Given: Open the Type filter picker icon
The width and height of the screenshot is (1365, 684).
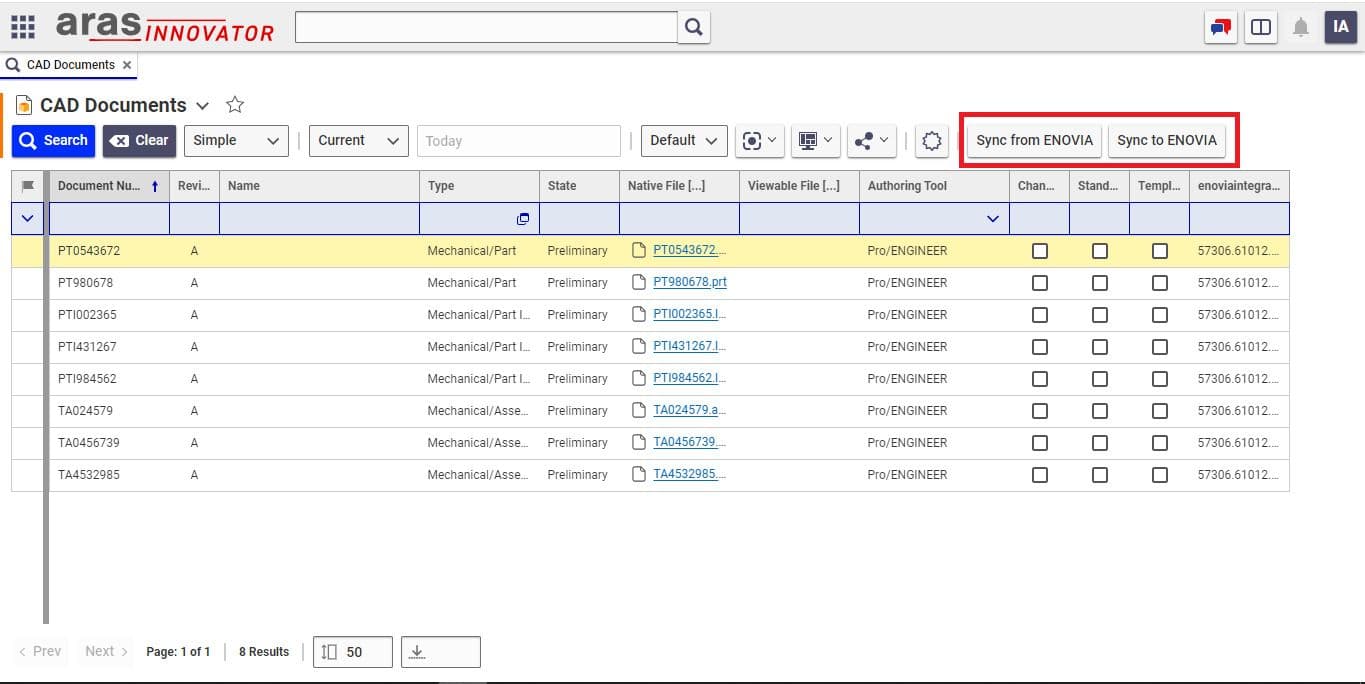Looking at the screenshot, I should [x=522, y=219].
